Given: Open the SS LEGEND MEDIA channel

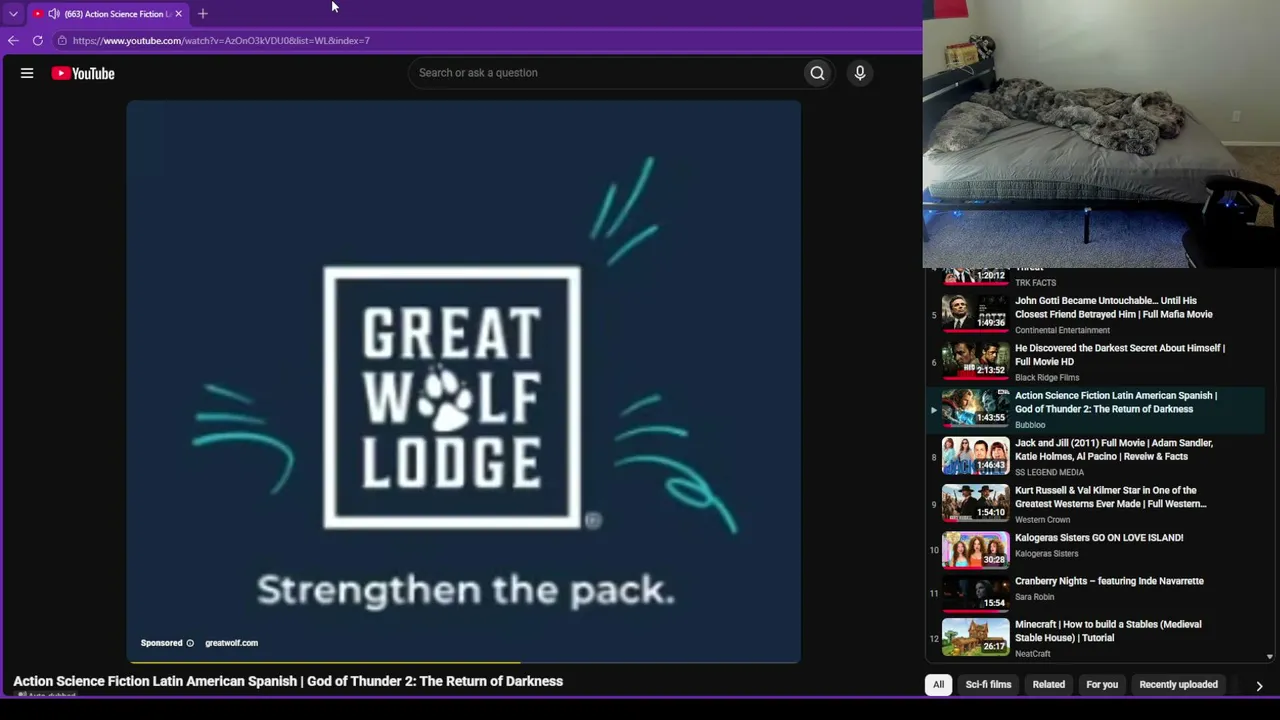Looking at the screenshot, I should click(1049, 473).
